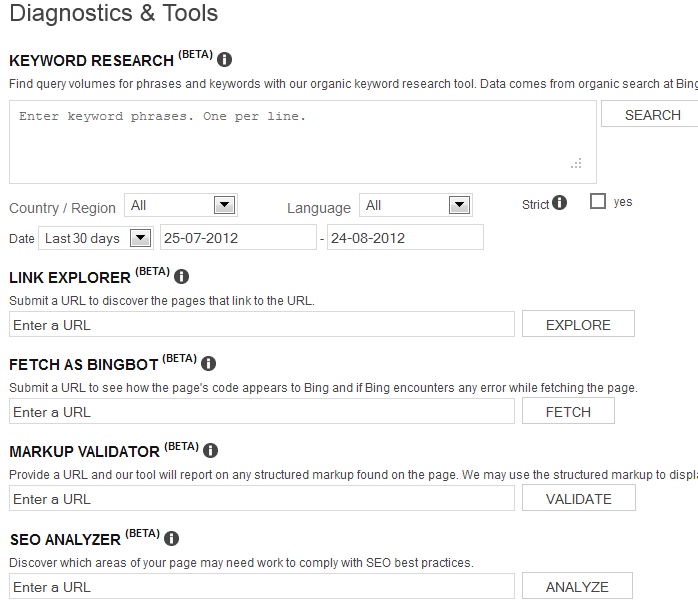
Task: Click the EXPLORE button
Action: (578, 325)
